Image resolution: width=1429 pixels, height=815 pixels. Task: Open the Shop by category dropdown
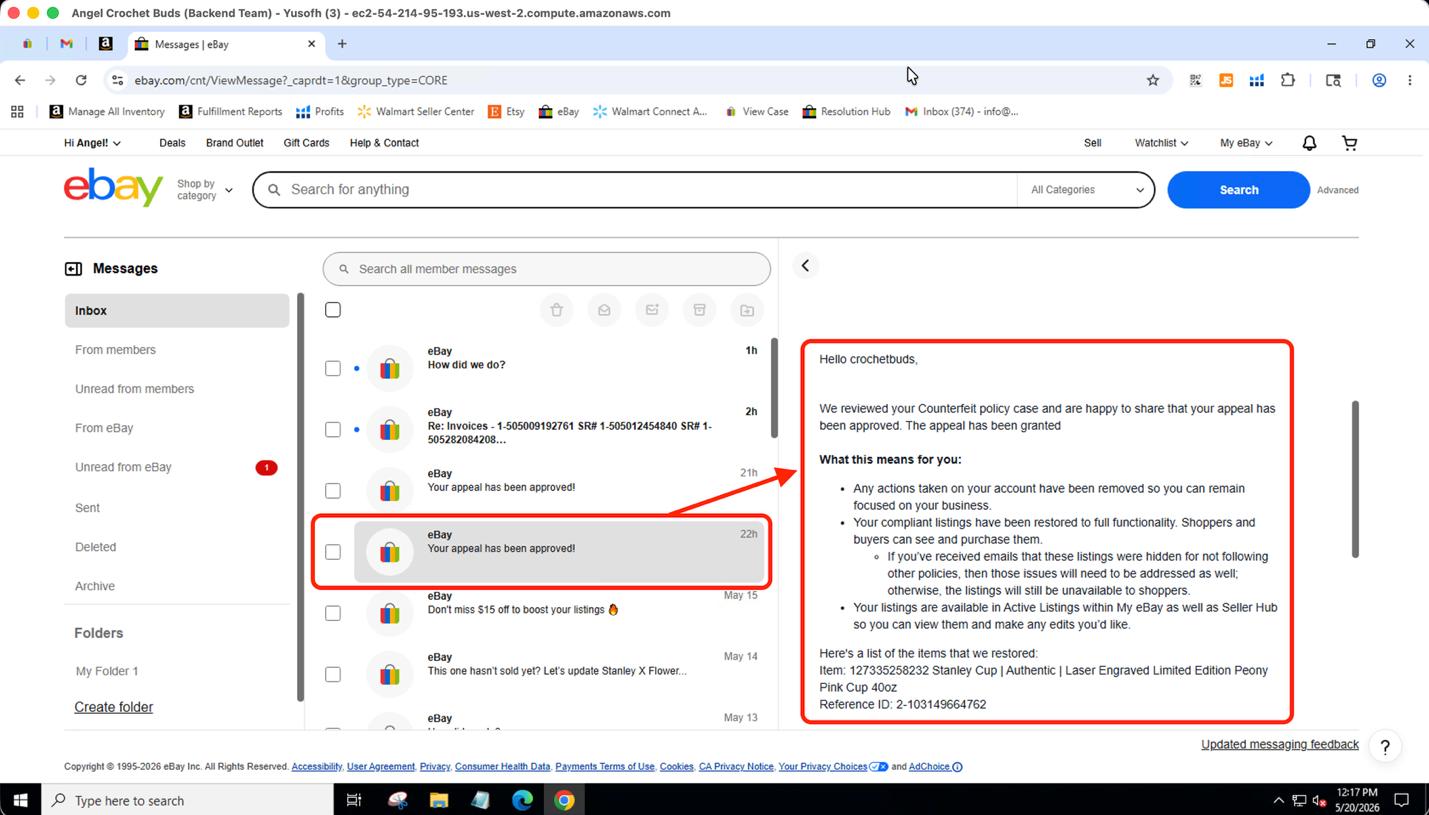(x=204, y=190)
